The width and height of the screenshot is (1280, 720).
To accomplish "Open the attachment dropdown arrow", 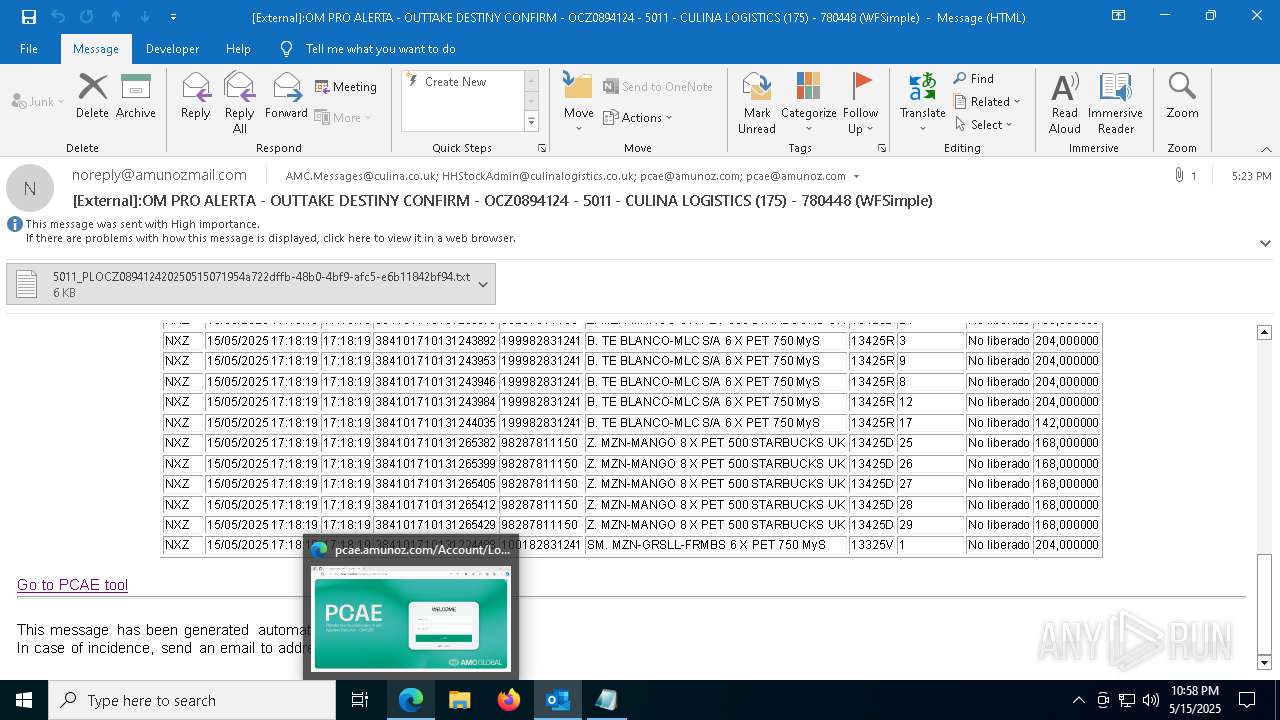I will point(483,285).
